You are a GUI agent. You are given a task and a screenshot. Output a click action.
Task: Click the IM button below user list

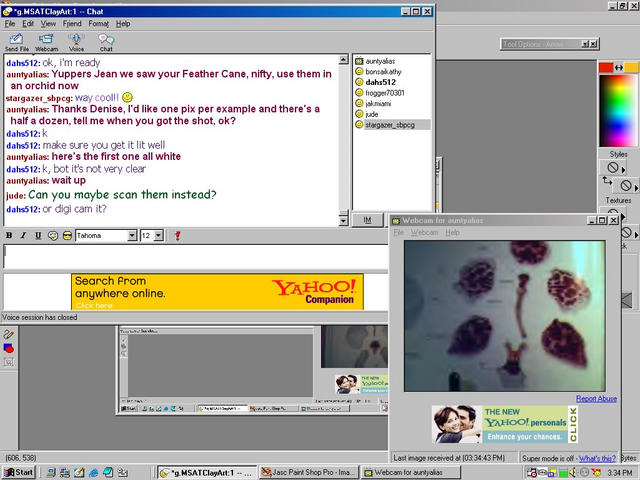(367, 220)
